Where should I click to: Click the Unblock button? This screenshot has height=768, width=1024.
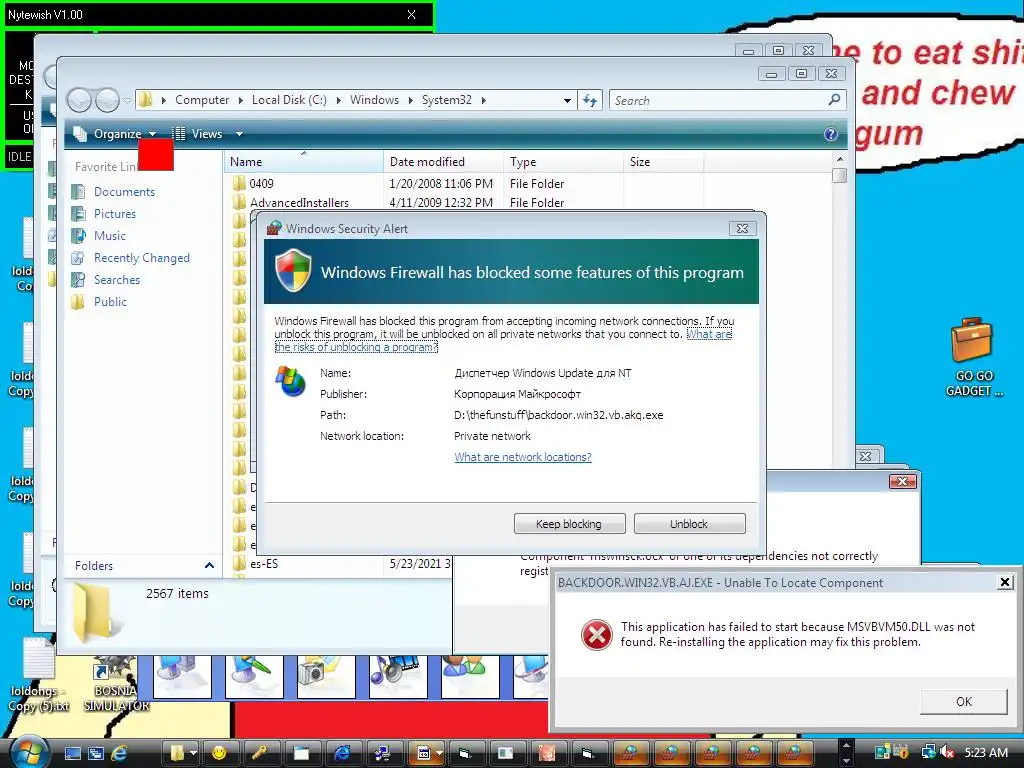pyautogui.click(x=689, y=524)
